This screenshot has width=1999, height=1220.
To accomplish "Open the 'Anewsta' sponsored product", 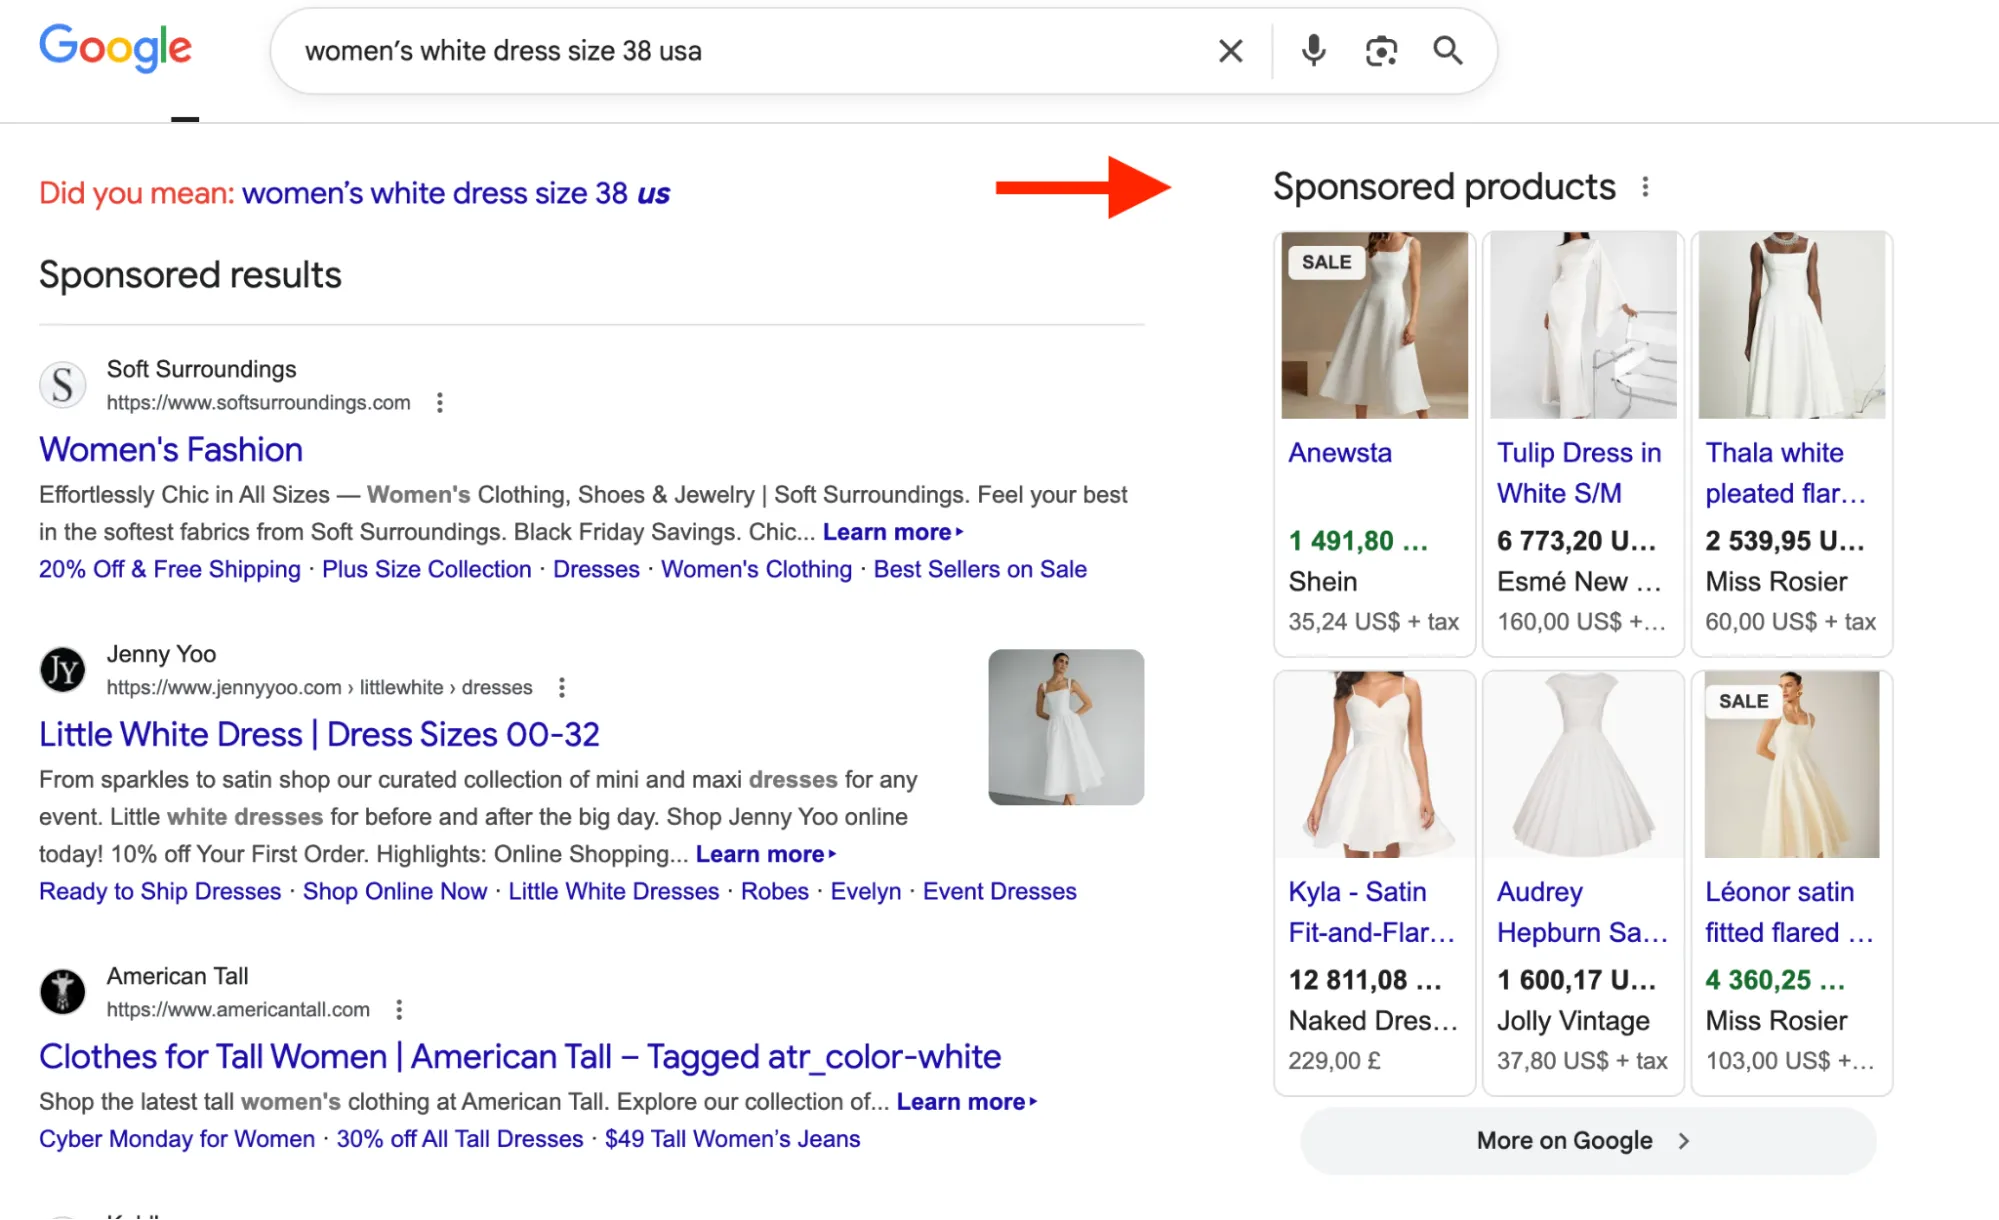I will (x=1339, y=452).
